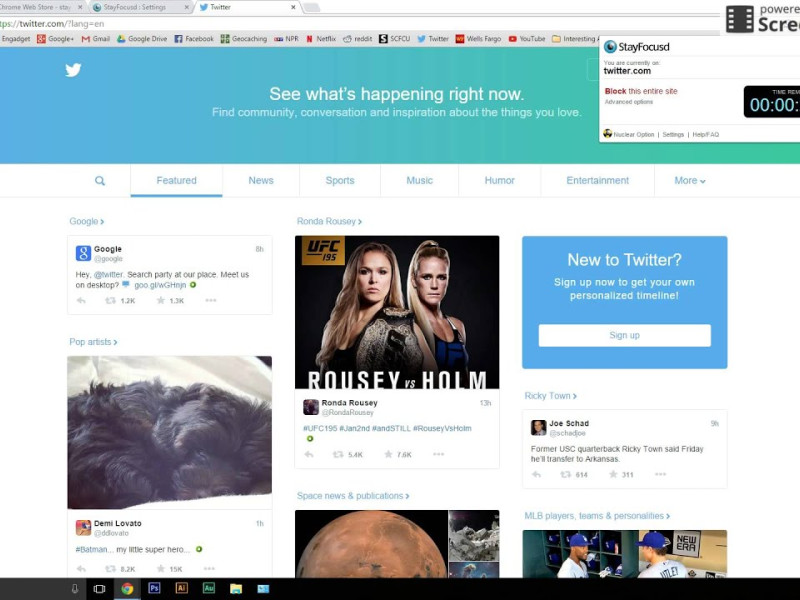Image resolution: width=800 pixels, height=600 pixels.
Task: Retweet the Ronda Rousey tweet
Action: click(338, 454)
